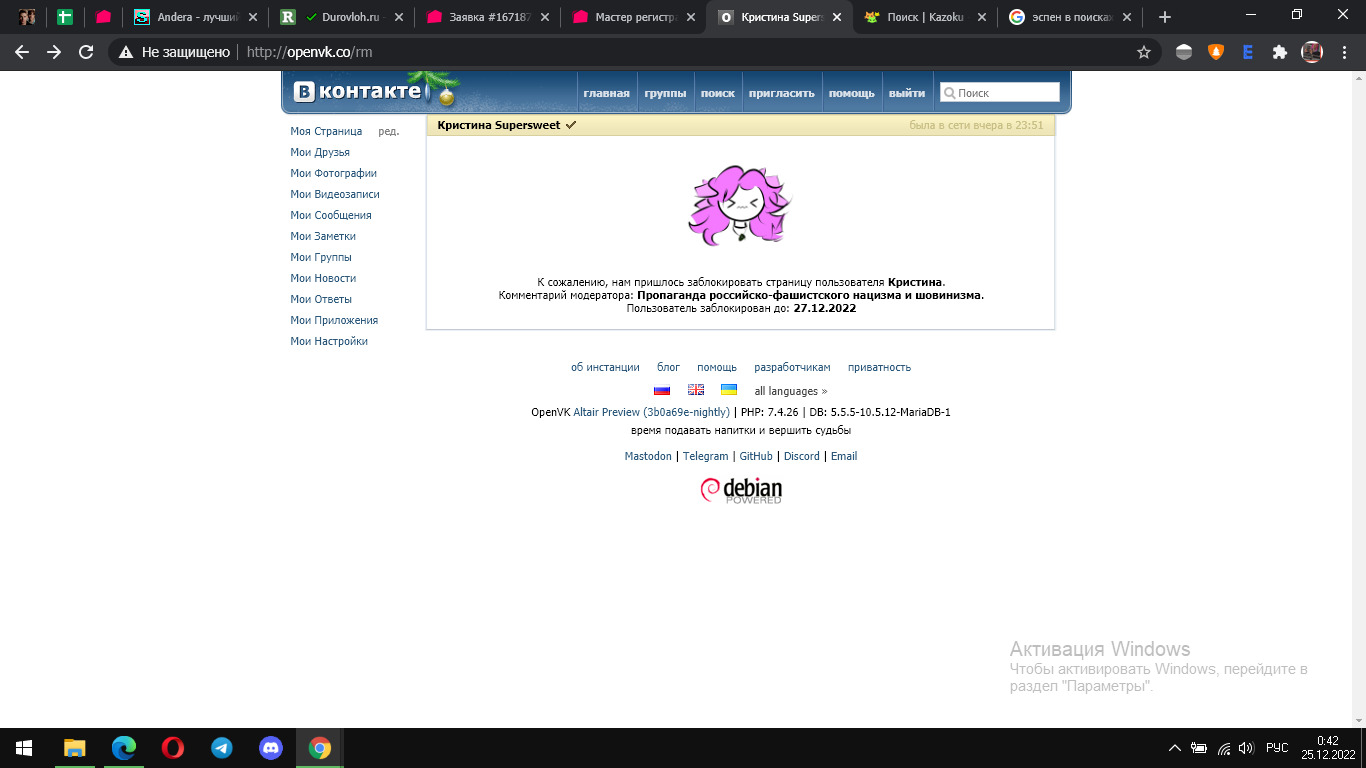Switch to the Andera browser tab

tap(196, 17)
